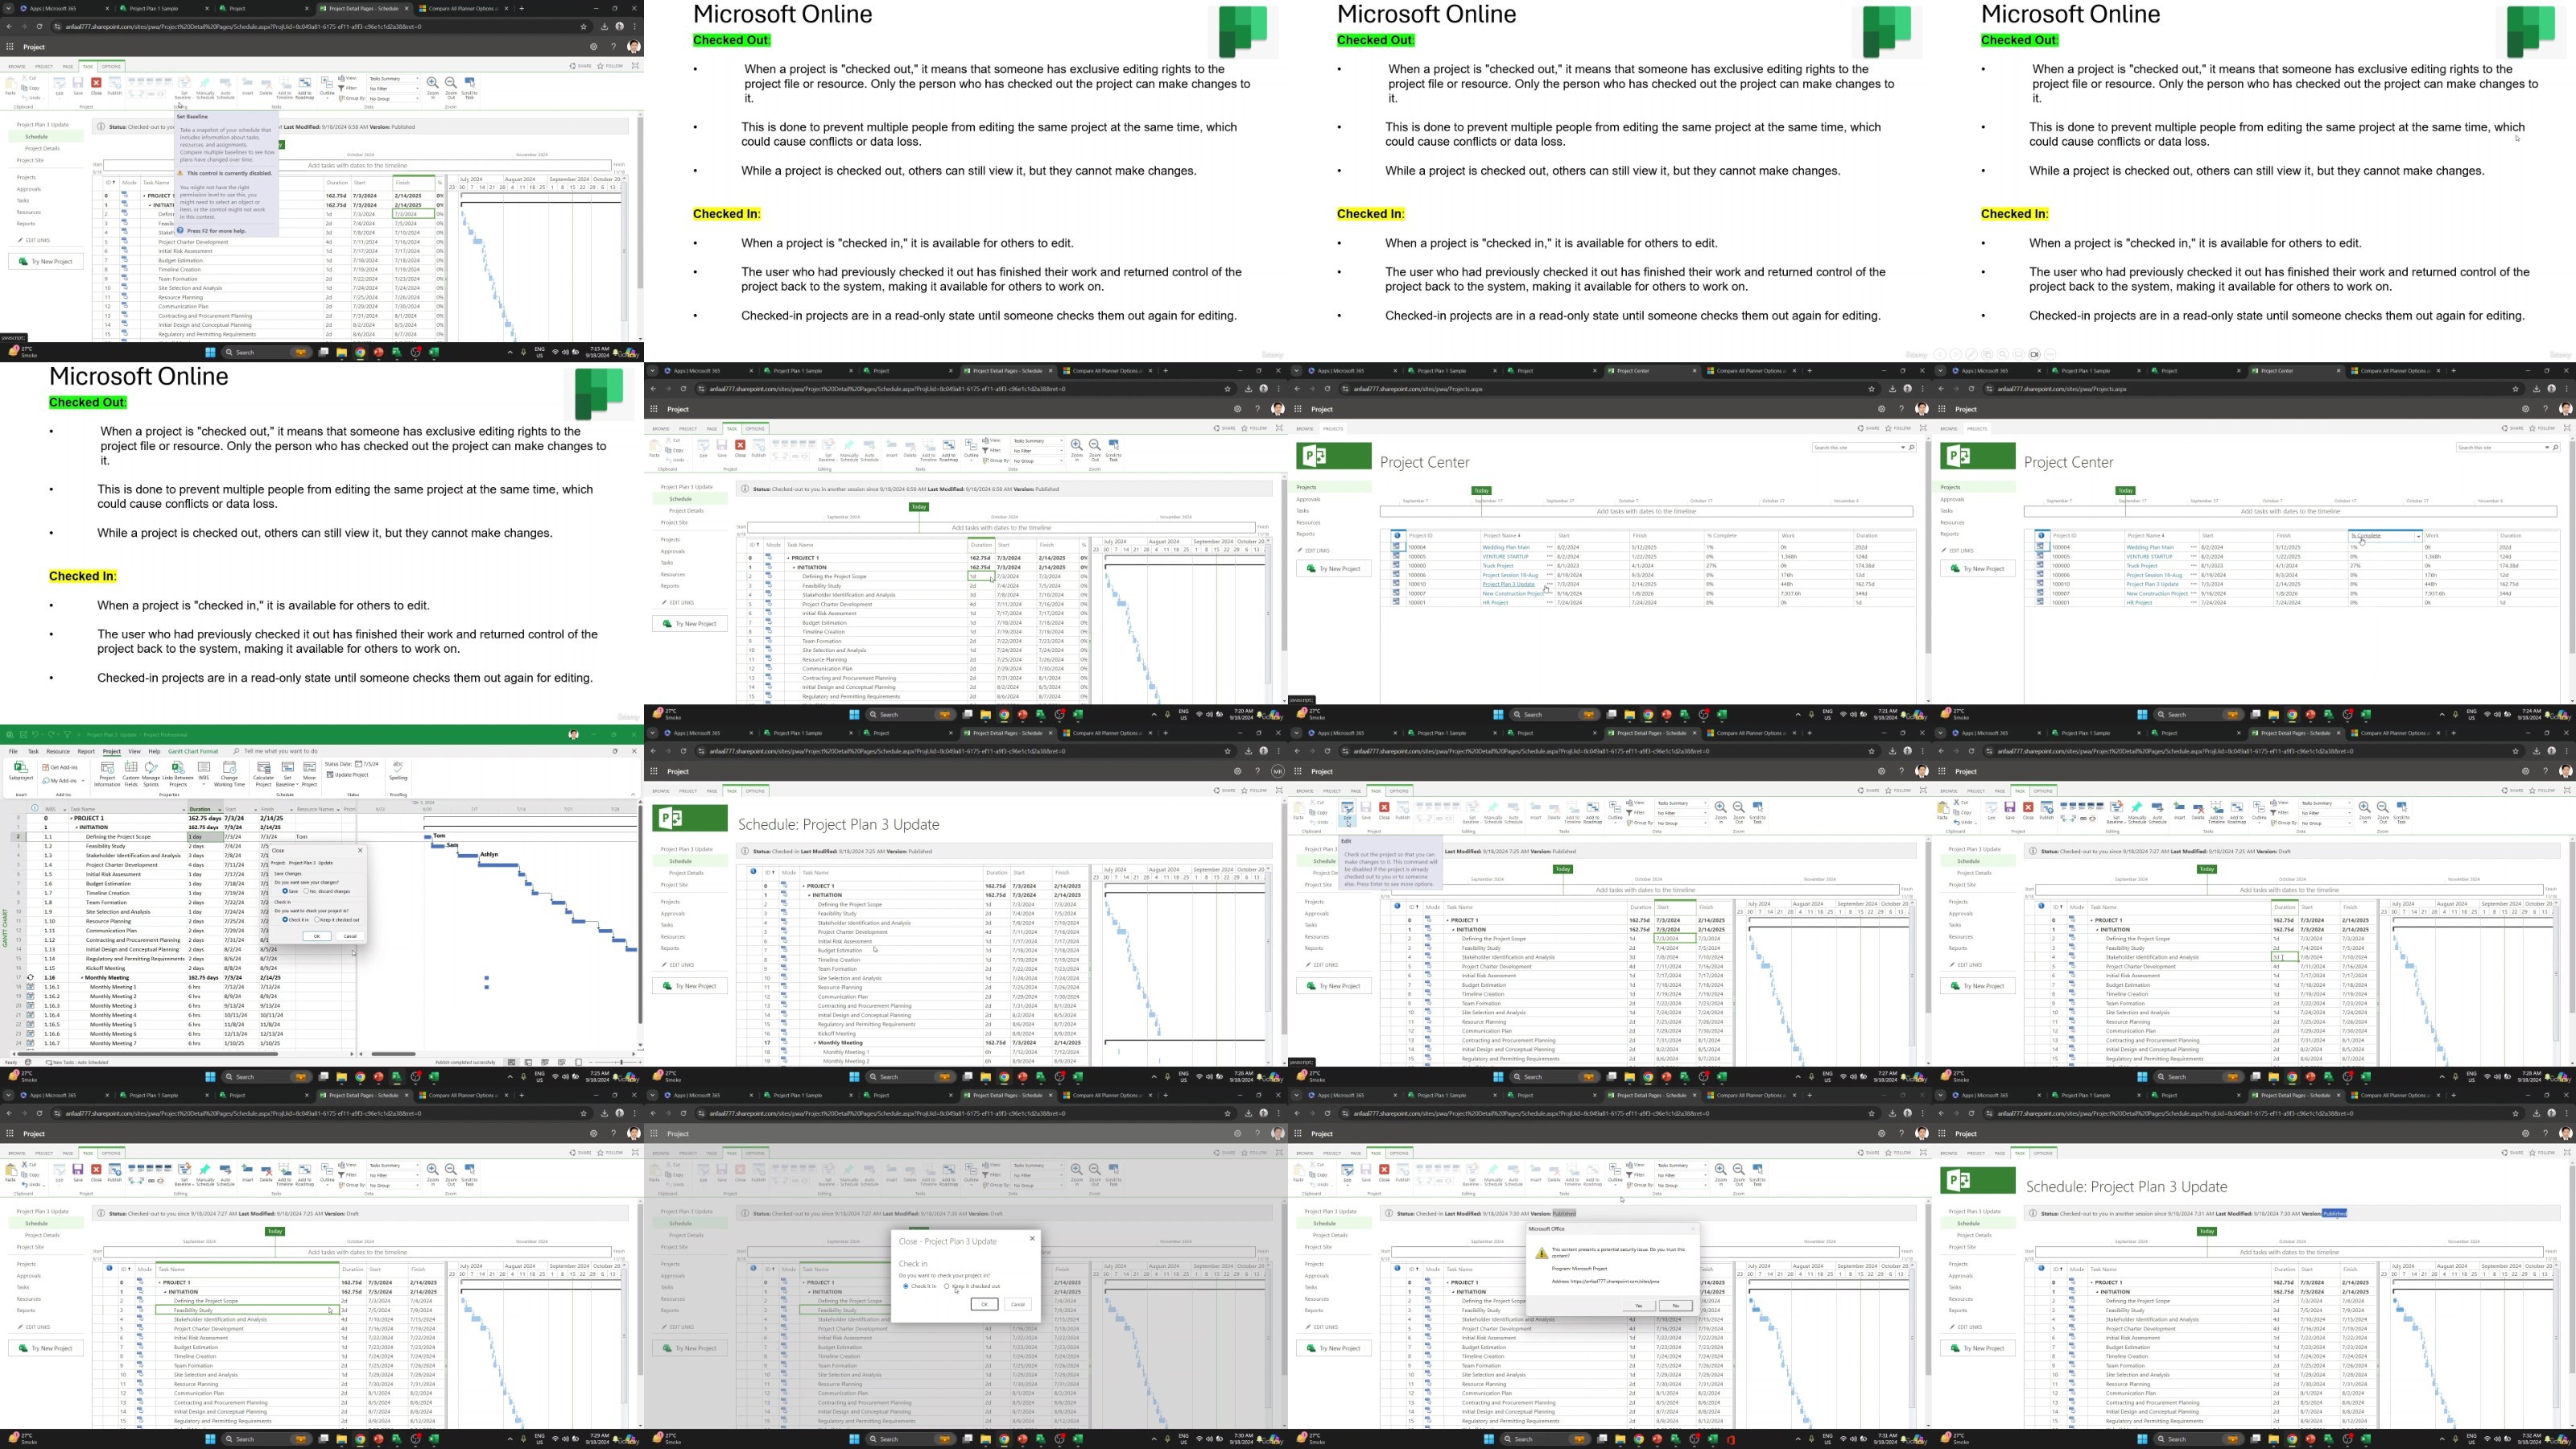This screenshot has height=1449, width=2576.
Task: Click Custom Fields in Project Professional ribbon
Action: click(131, 773)
